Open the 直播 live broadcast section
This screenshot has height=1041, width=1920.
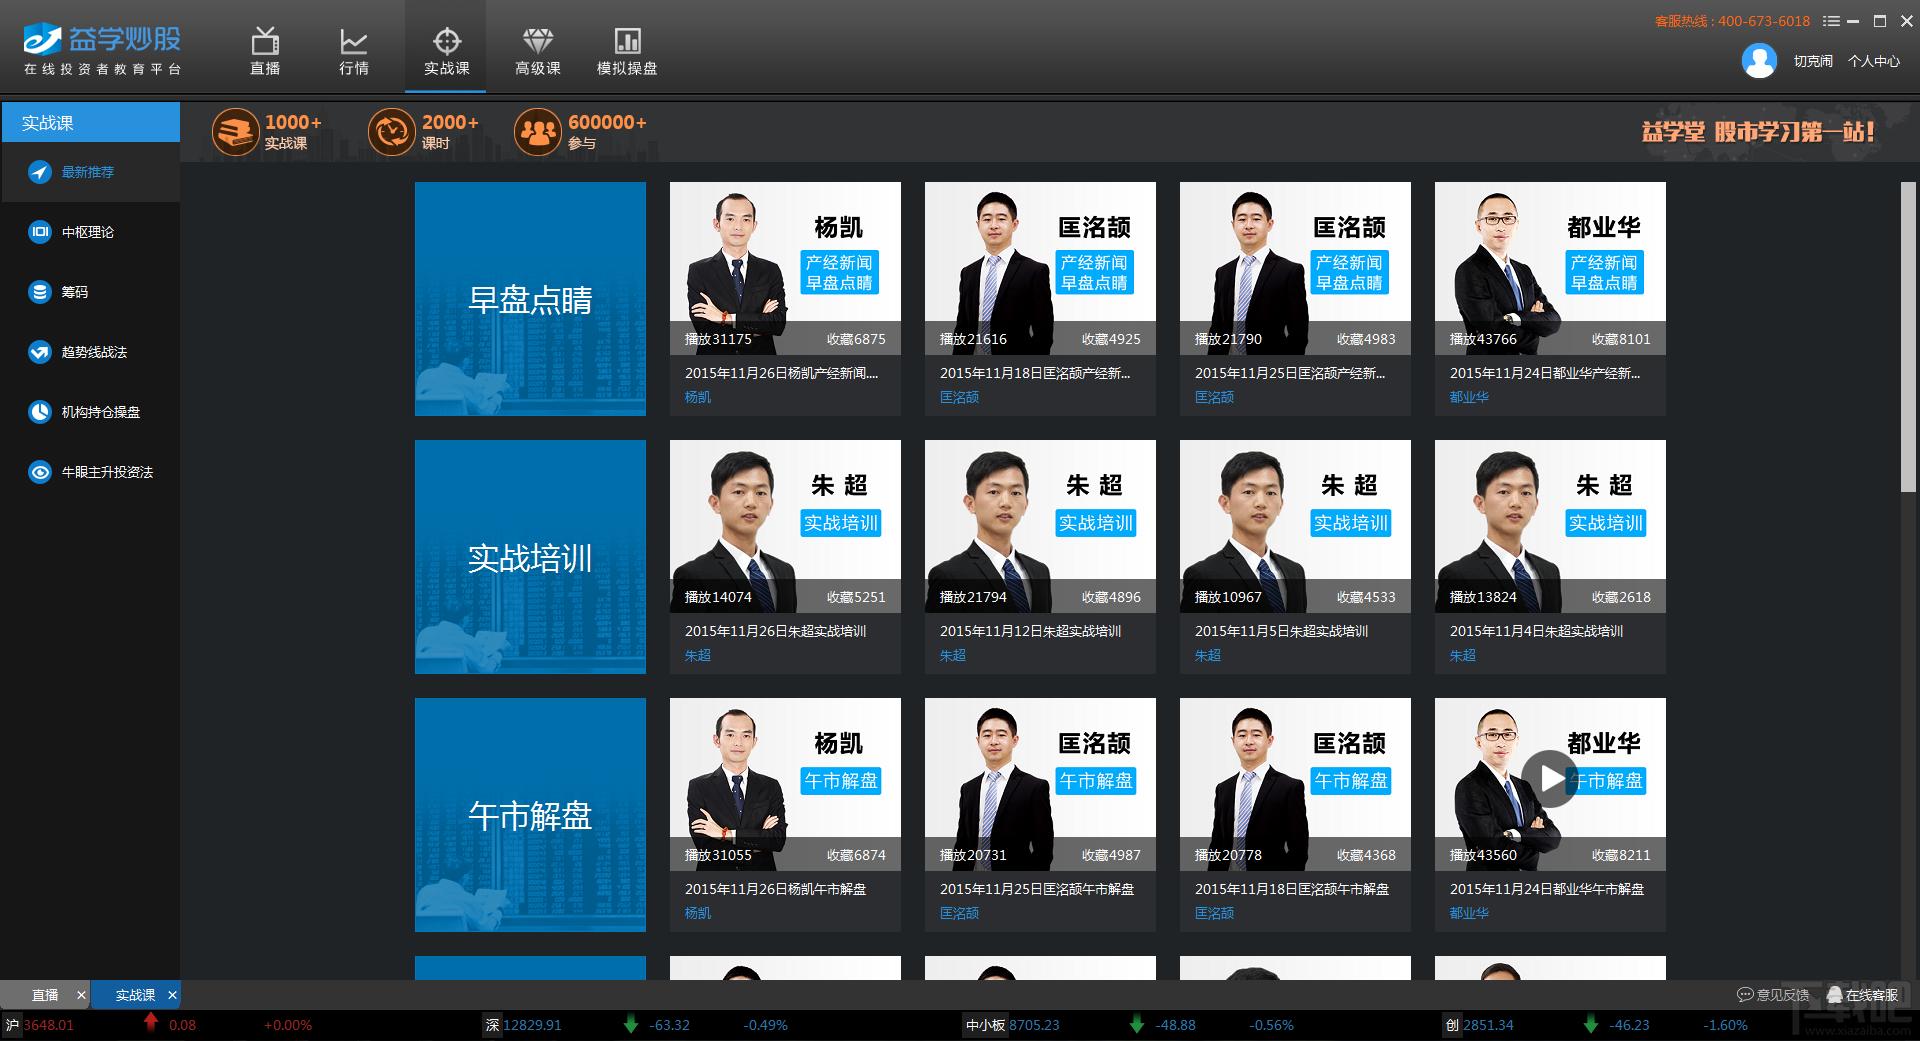coord(265,50)
